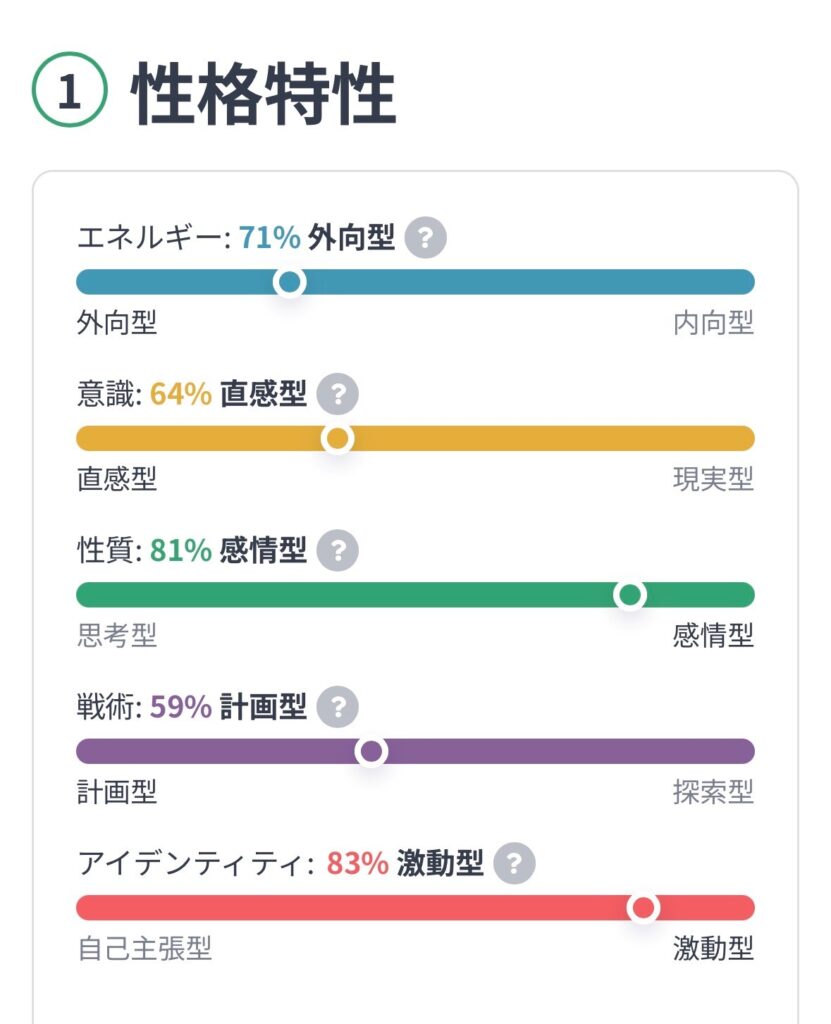Image resolution: width=831 pixels, height=1024 pixels.
Task: Click the yellow 意識 slider handle
Action: click(338, 438)
